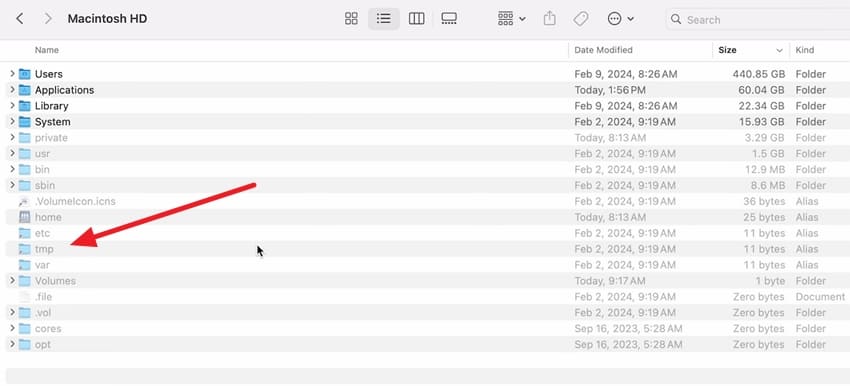Sort by the Kind column header

click(804, 50)
